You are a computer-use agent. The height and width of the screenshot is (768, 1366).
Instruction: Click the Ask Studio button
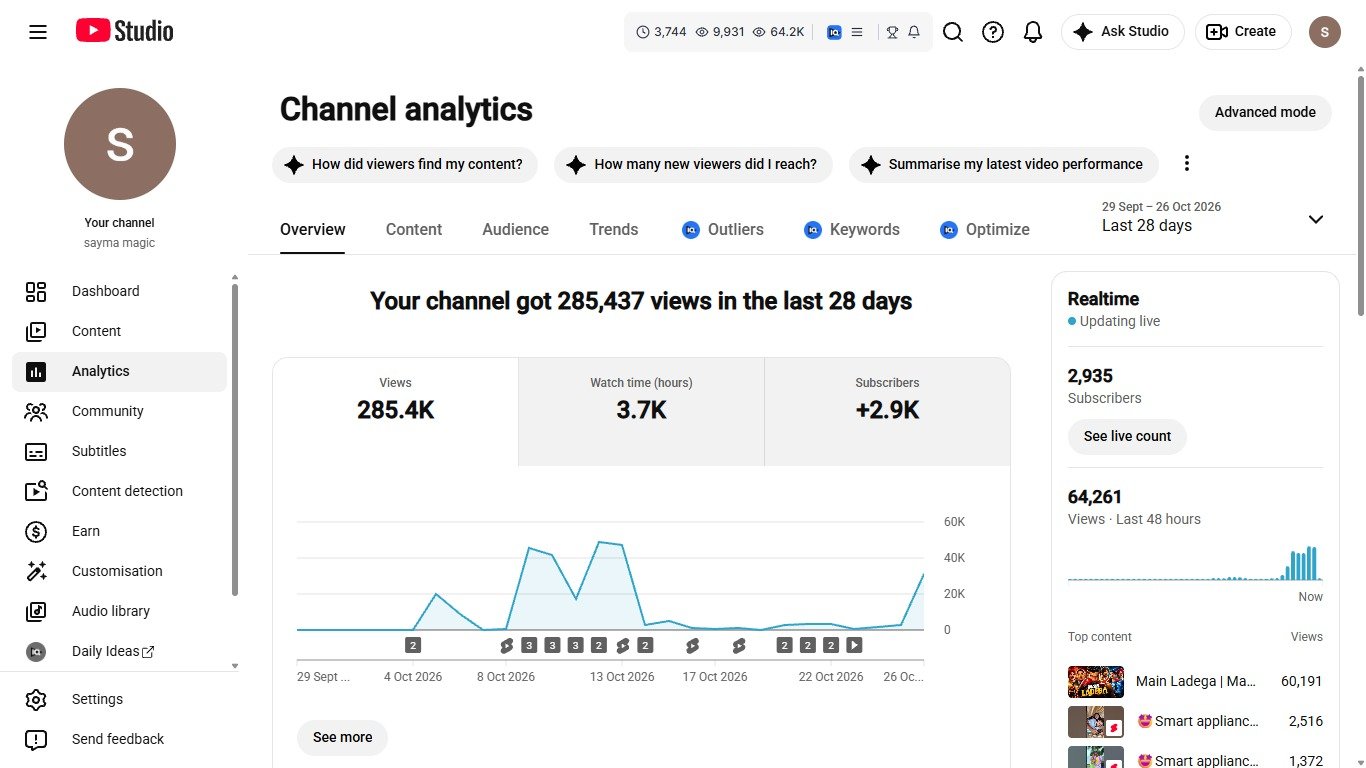click(1122, 32)
